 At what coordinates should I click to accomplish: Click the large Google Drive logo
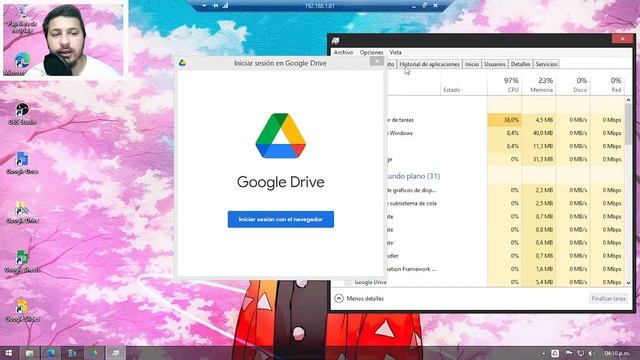coord(281,136)
